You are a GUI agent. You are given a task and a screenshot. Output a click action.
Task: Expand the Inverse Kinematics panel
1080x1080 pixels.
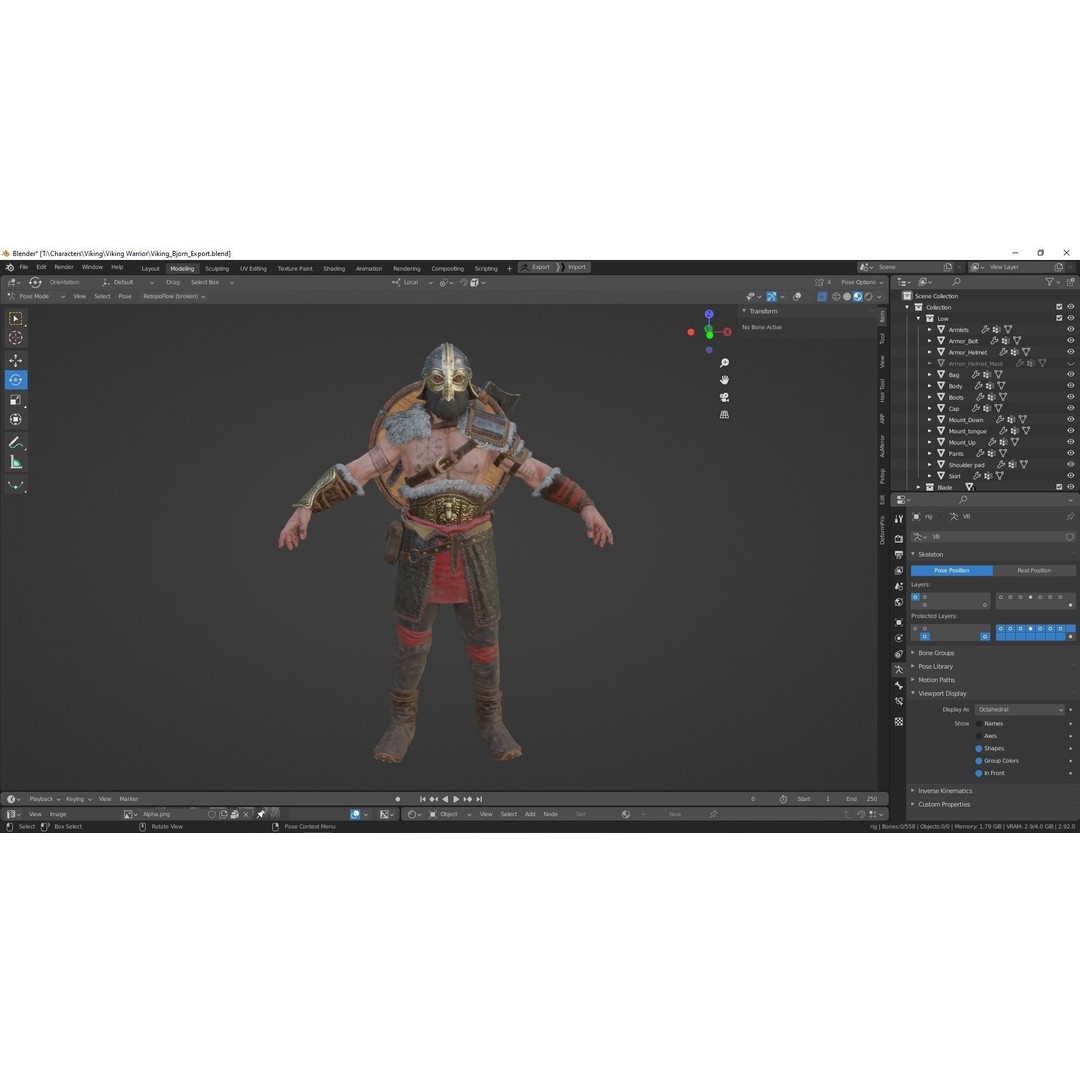point(944,791)
